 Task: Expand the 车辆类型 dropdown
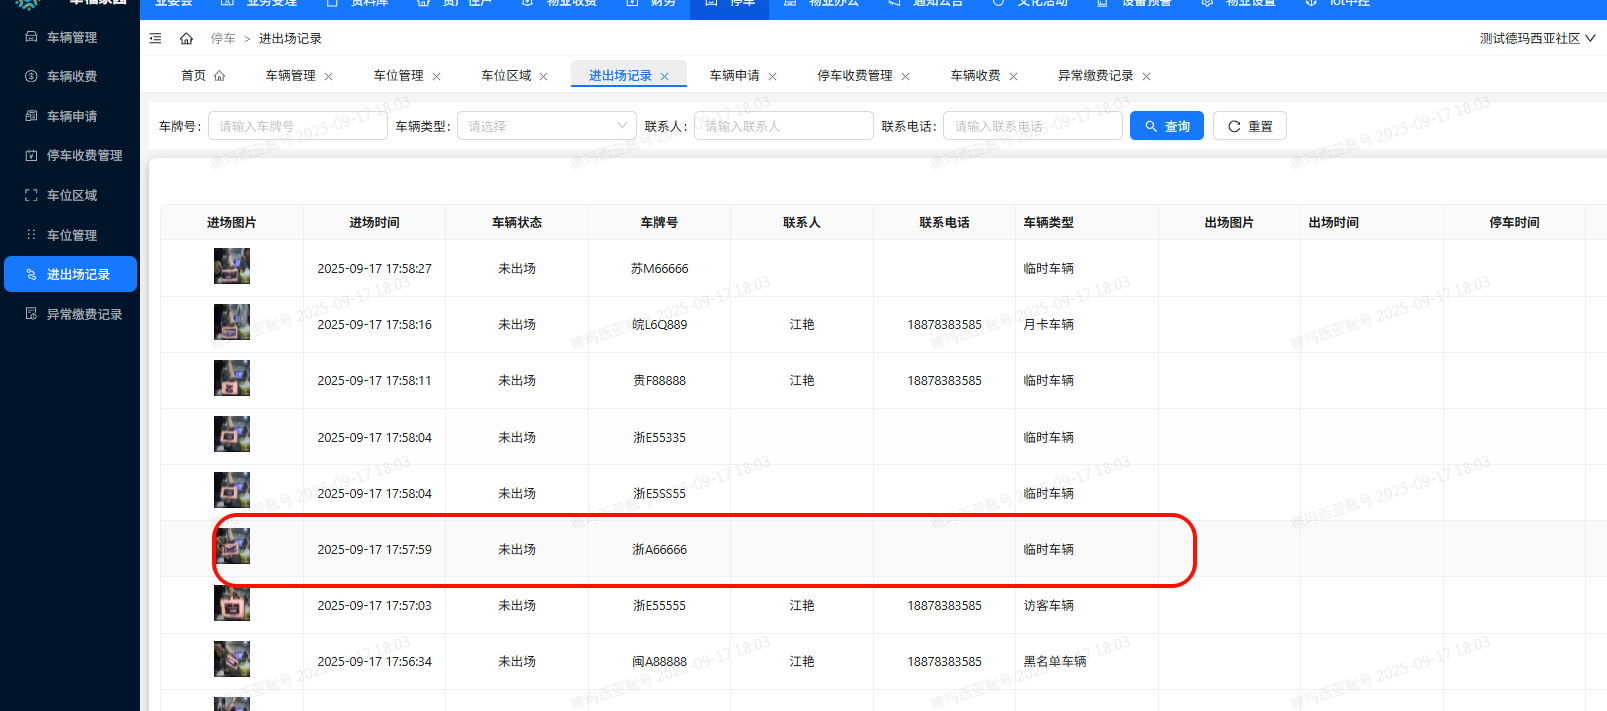pyautogui.click(x=546, y=126)
